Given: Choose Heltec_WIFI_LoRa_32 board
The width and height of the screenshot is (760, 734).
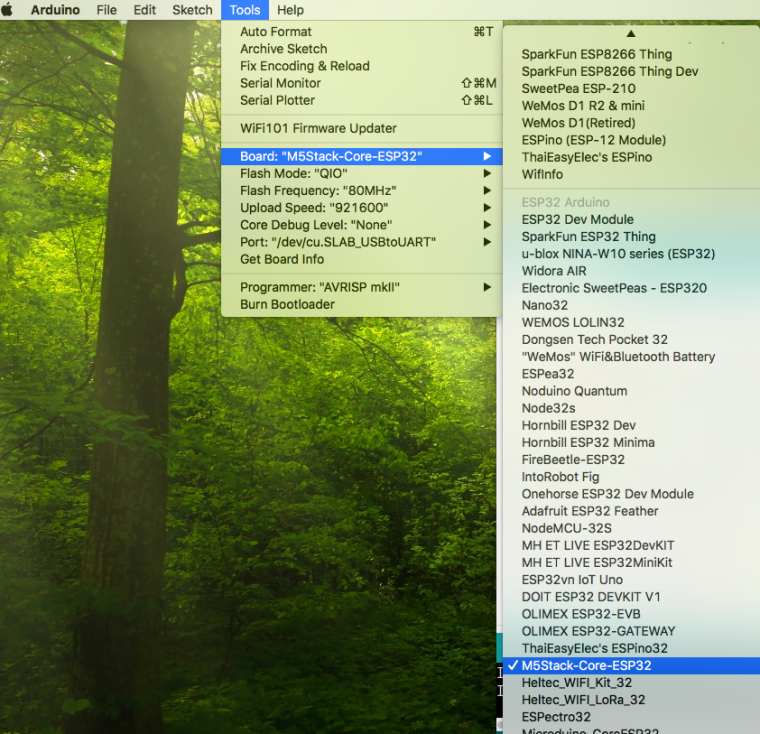Looking at the screenshot, I should 632,700.
